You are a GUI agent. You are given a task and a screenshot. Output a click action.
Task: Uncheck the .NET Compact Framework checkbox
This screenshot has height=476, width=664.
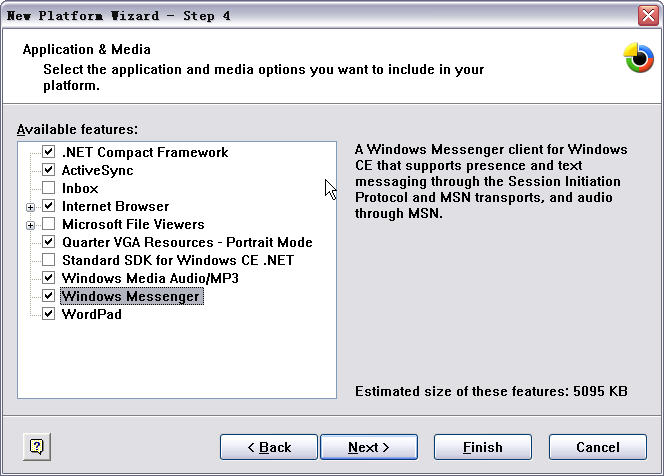pos(48,152)
